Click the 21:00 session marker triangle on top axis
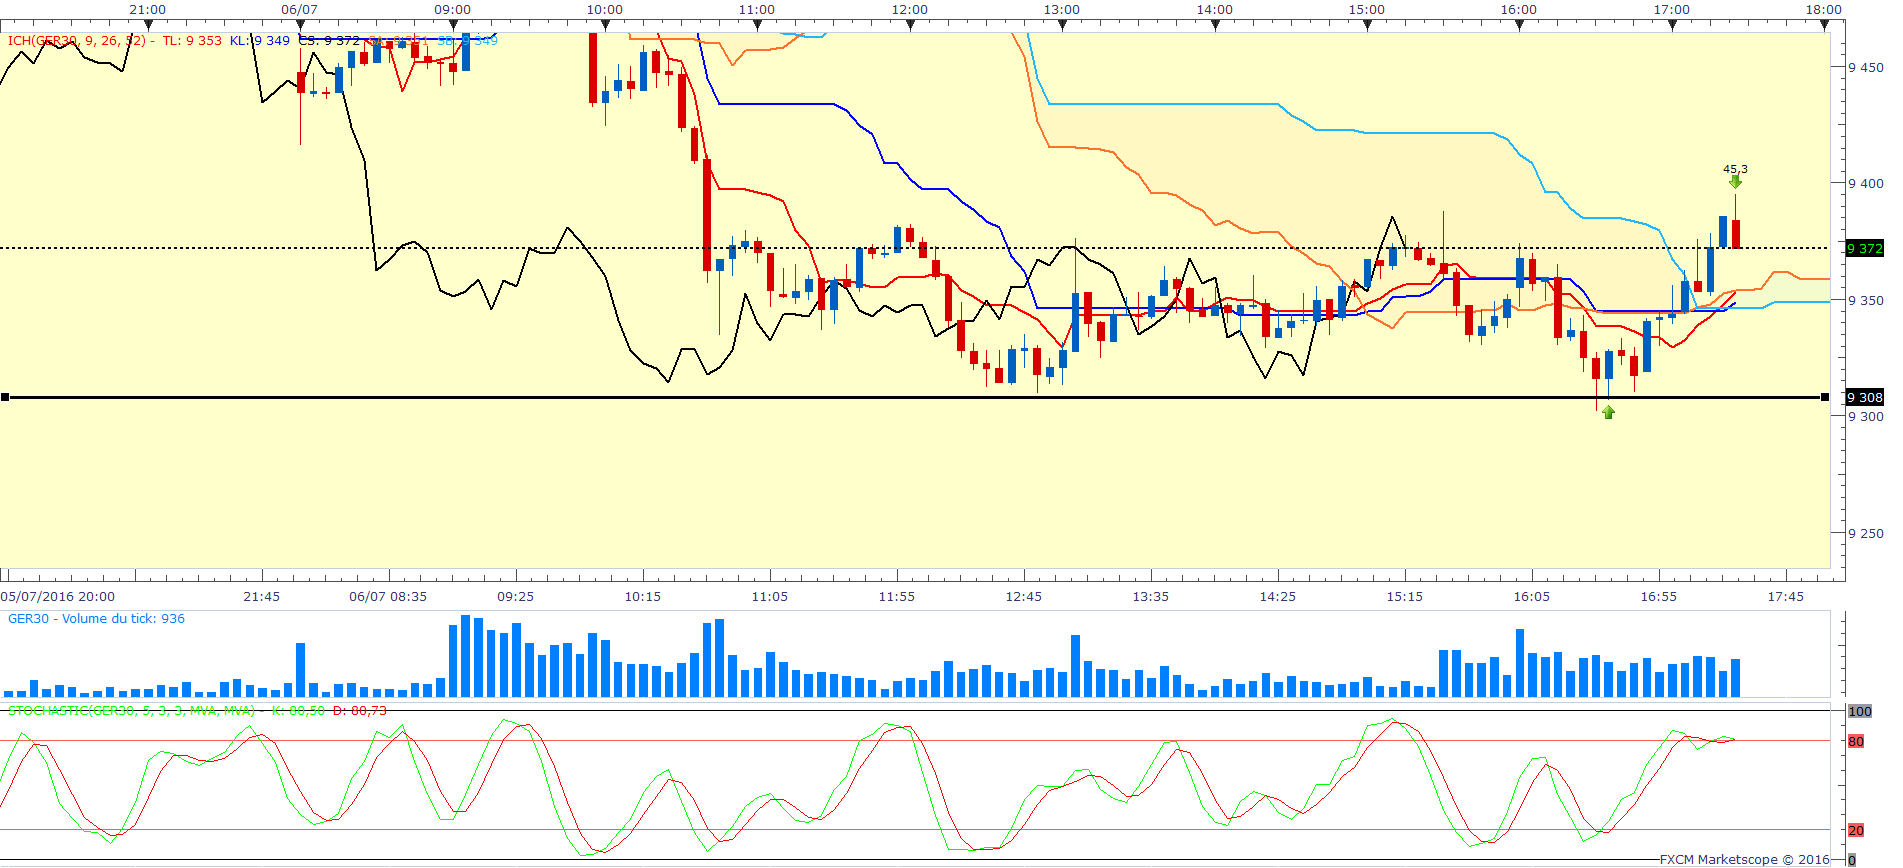The height and width of the screenshot is (868, 1903). pos(148,26)
